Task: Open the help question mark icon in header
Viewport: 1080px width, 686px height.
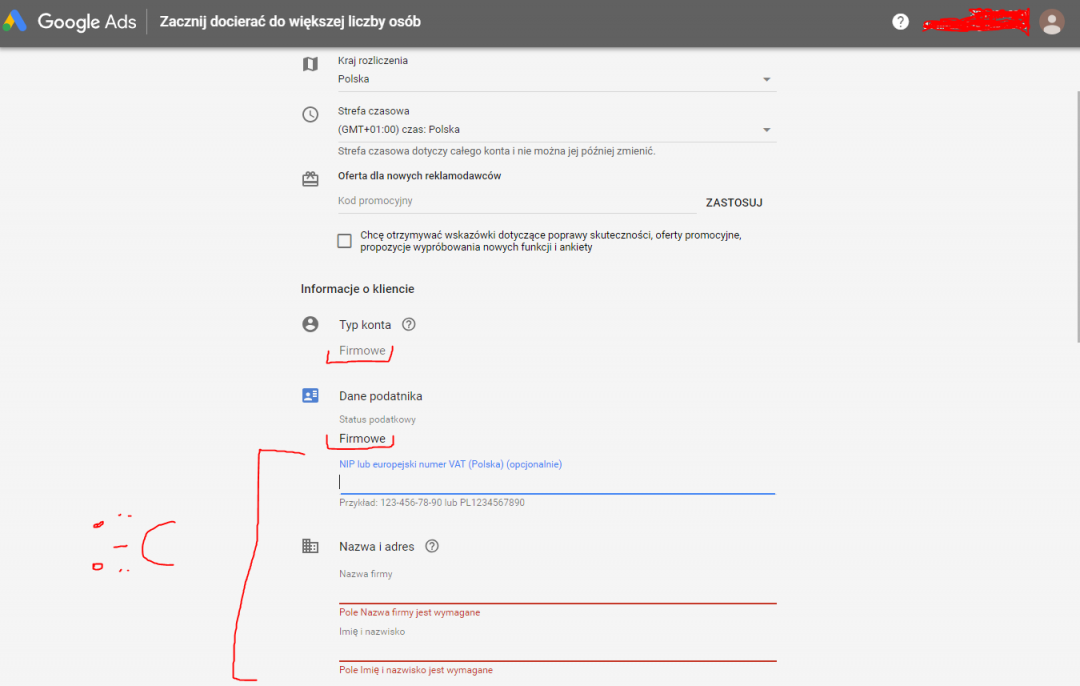Action: point(901,22)
